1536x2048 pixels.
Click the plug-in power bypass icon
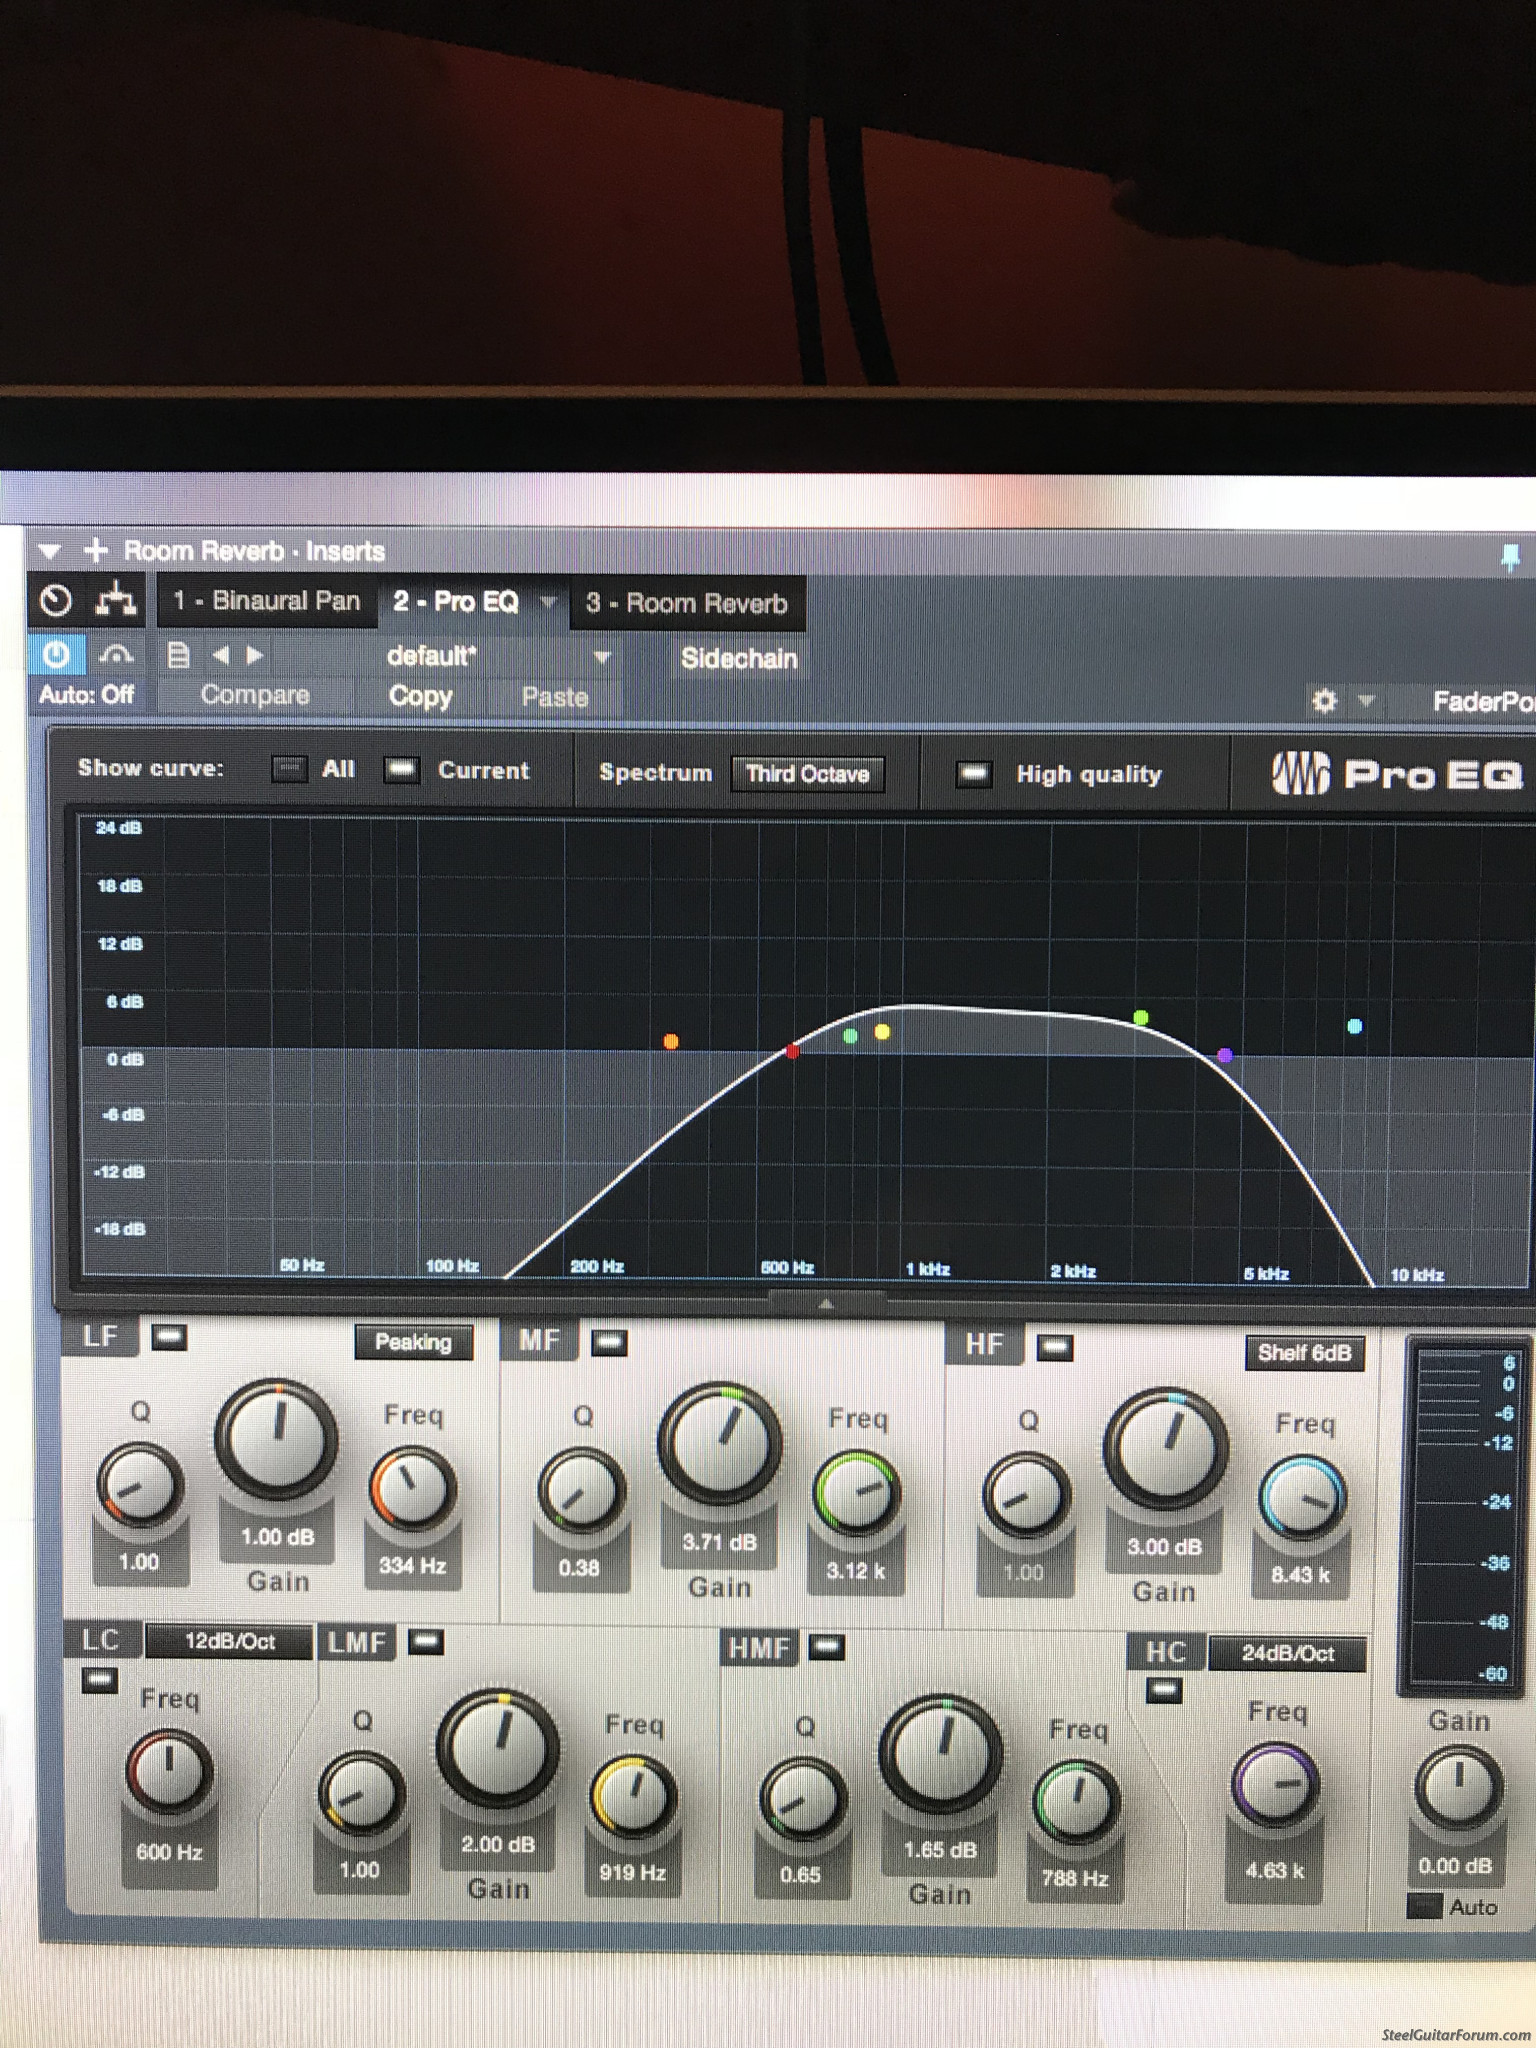click(56, 655)
